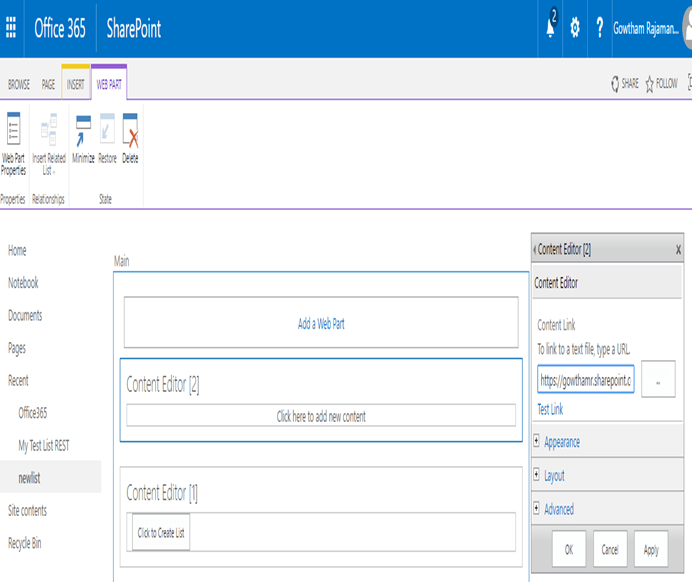Click the Add a Web Part link
Screen dimensions: 692x582
click(321, 323)
